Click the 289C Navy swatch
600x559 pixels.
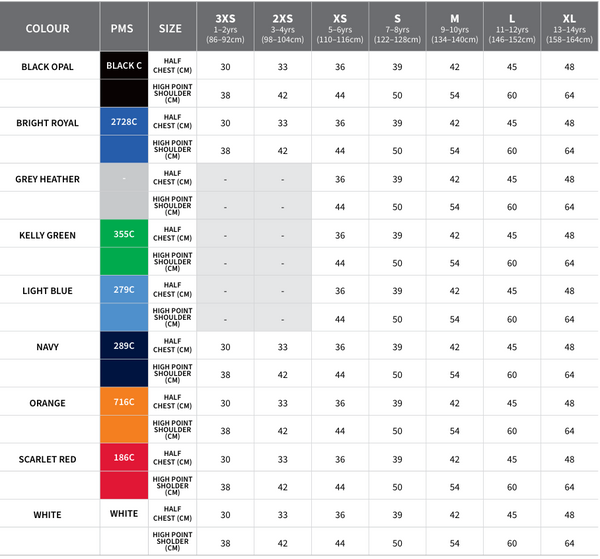pos(124,346)
